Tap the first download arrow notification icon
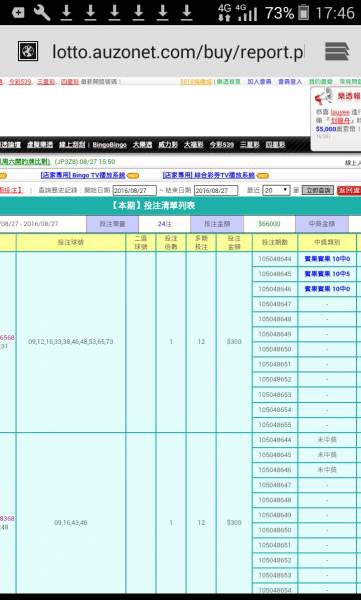Image resolution: width=361 pixels, height=600 pixels. click(x=66, y=13)
